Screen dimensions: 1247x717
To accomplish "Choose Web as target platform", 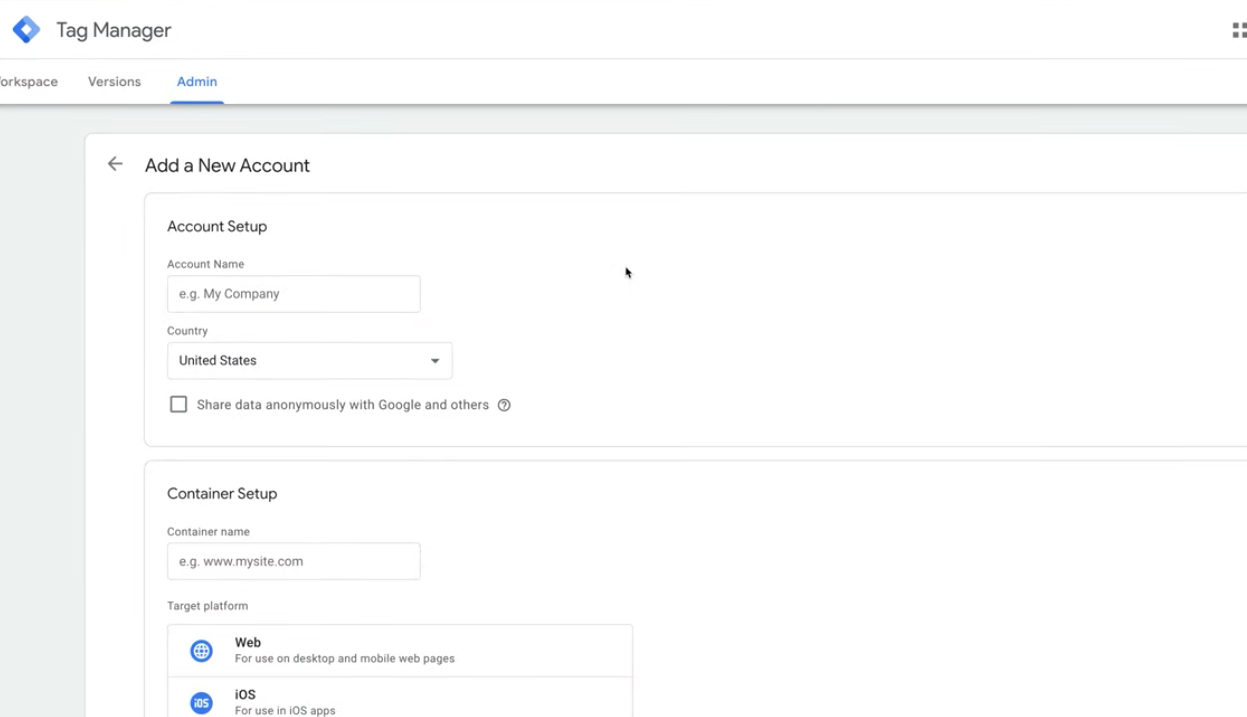I will coord(400,651).
